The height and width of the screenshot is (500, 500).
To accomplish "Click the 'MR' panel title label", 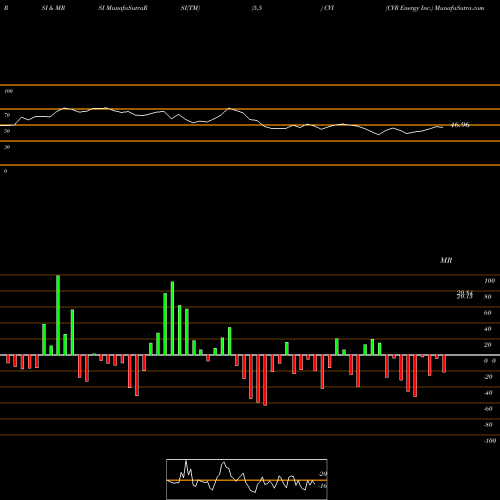I will coord(446,260).
